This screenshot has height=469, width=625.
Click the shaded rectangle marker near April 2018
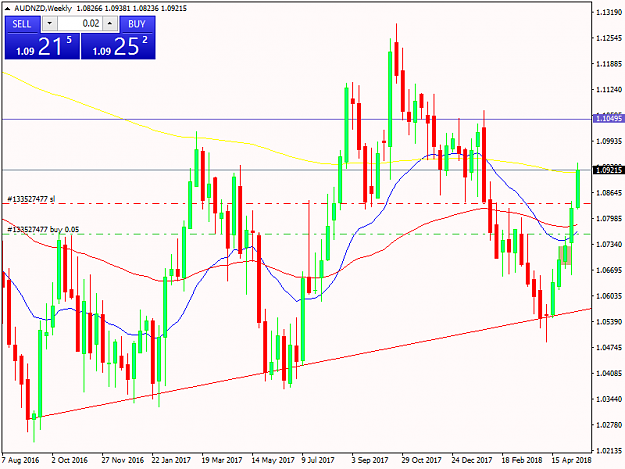click(x=565, y=255)
